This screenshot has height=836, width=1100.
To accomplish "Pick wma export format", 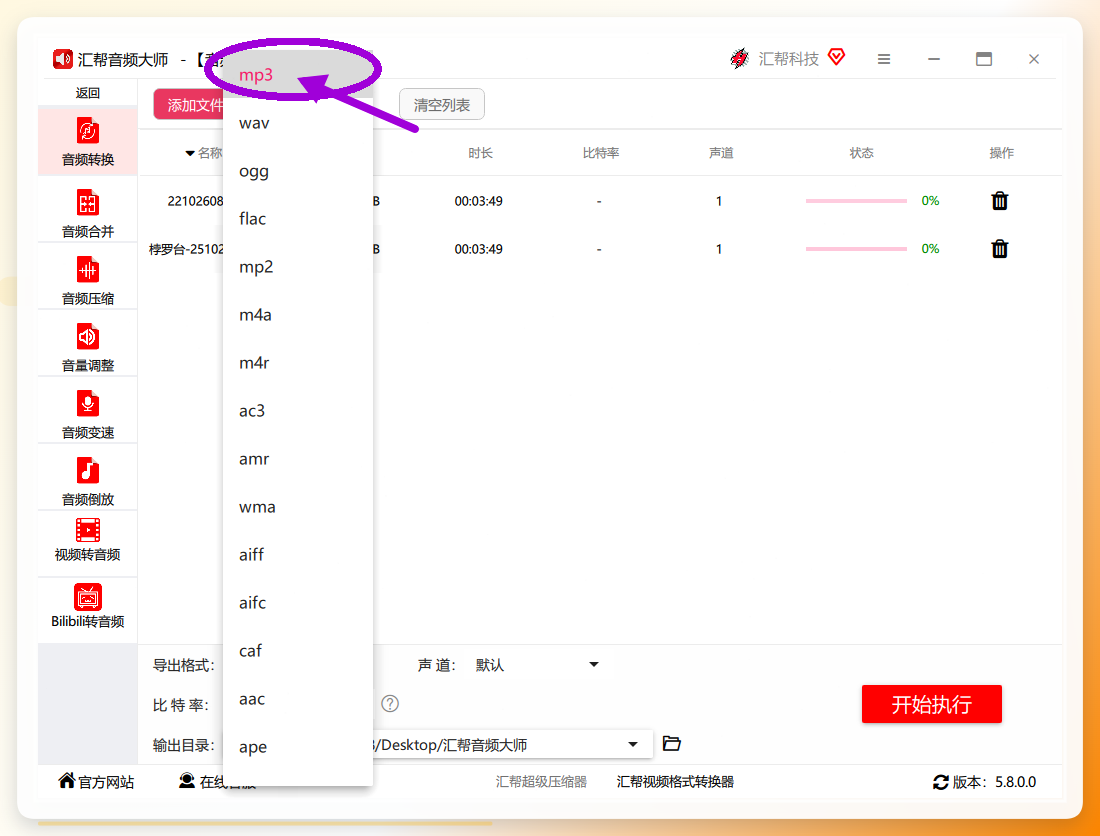I will (297, 506).
